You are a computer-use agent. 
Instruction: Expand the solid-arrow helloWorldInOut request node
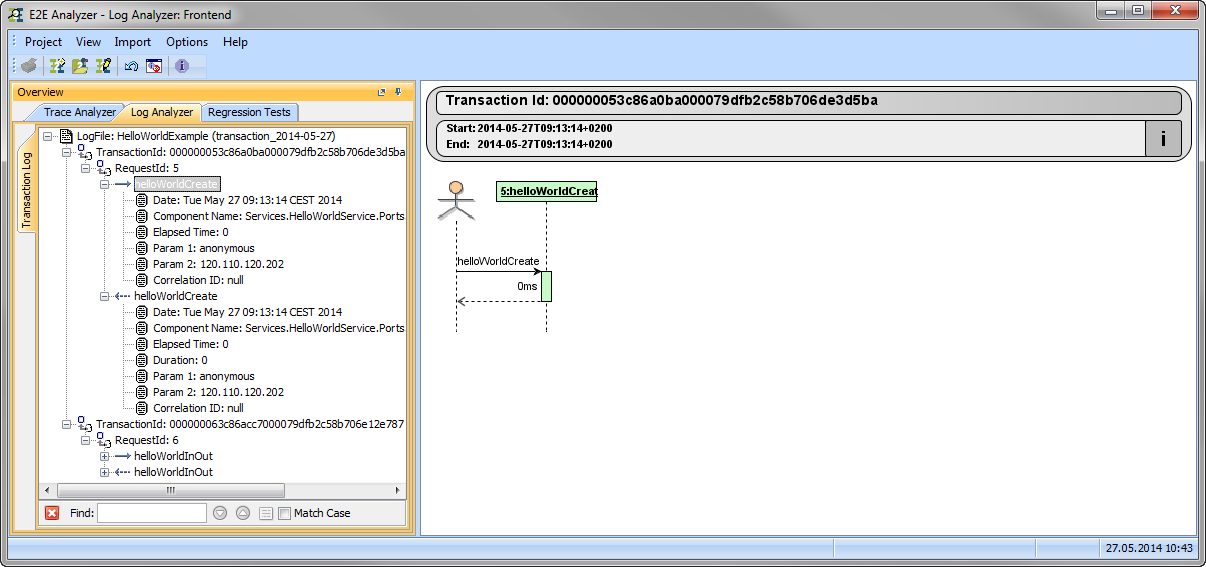click(105, 456)
